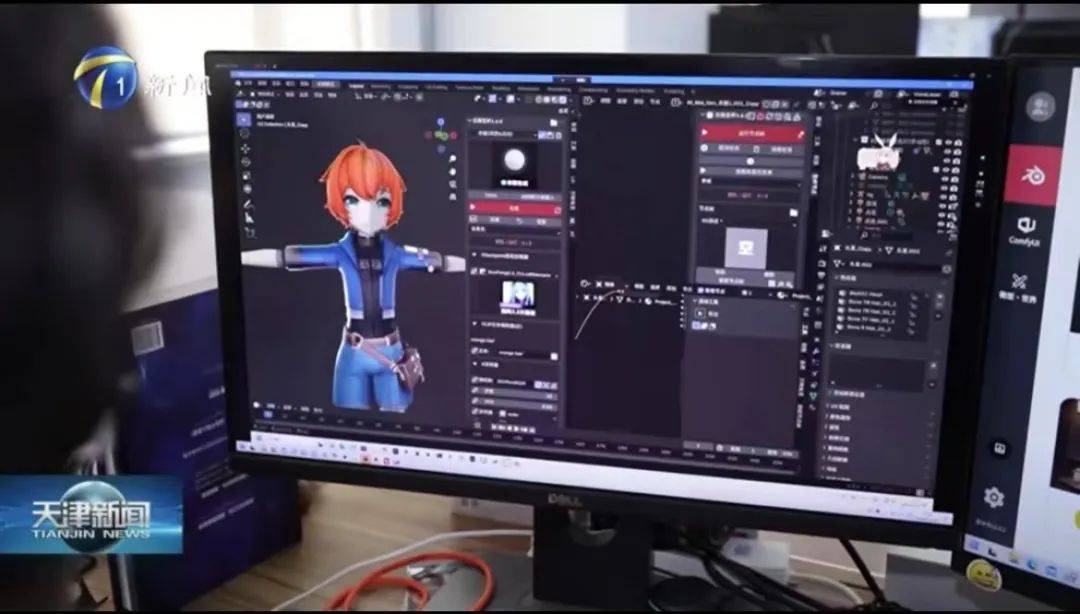Switch to the Modeling workspace tab

(x=380, y=86)
